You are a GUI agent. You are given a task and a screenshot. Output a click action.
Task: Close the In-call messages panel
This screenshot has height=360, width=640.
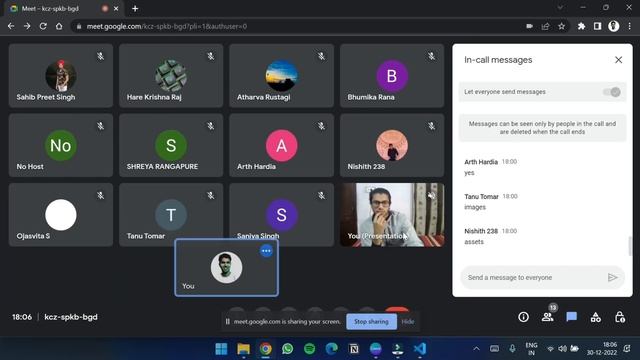click(x=618, y=60)
